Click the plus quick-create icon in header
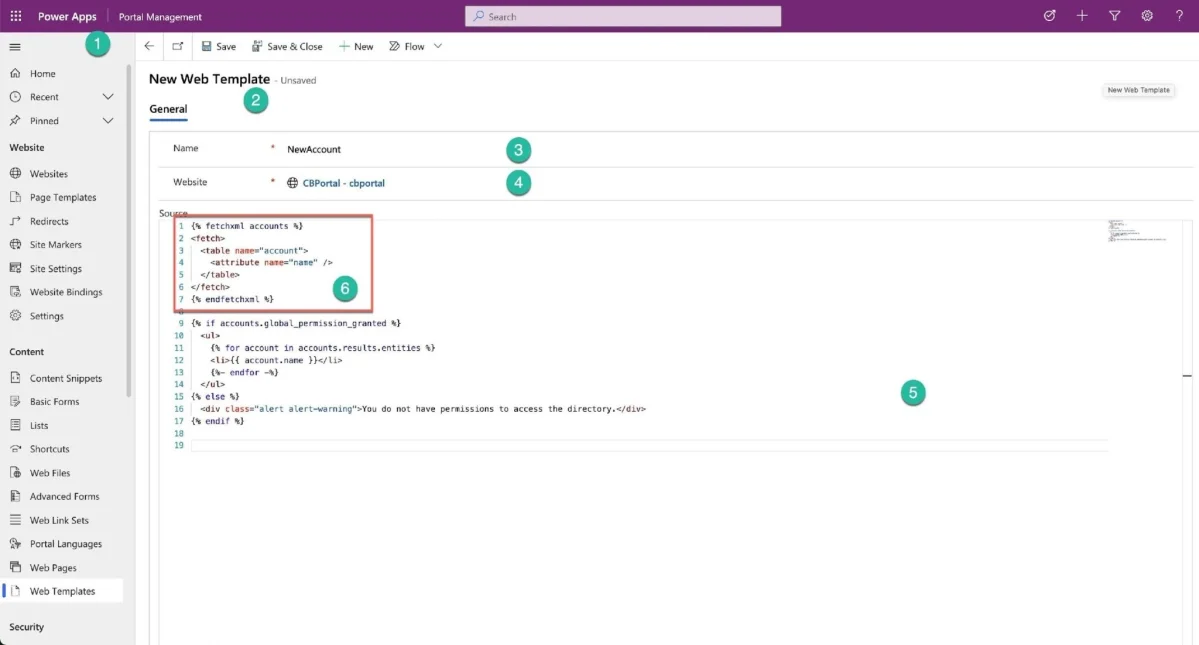 (1082, 16)
